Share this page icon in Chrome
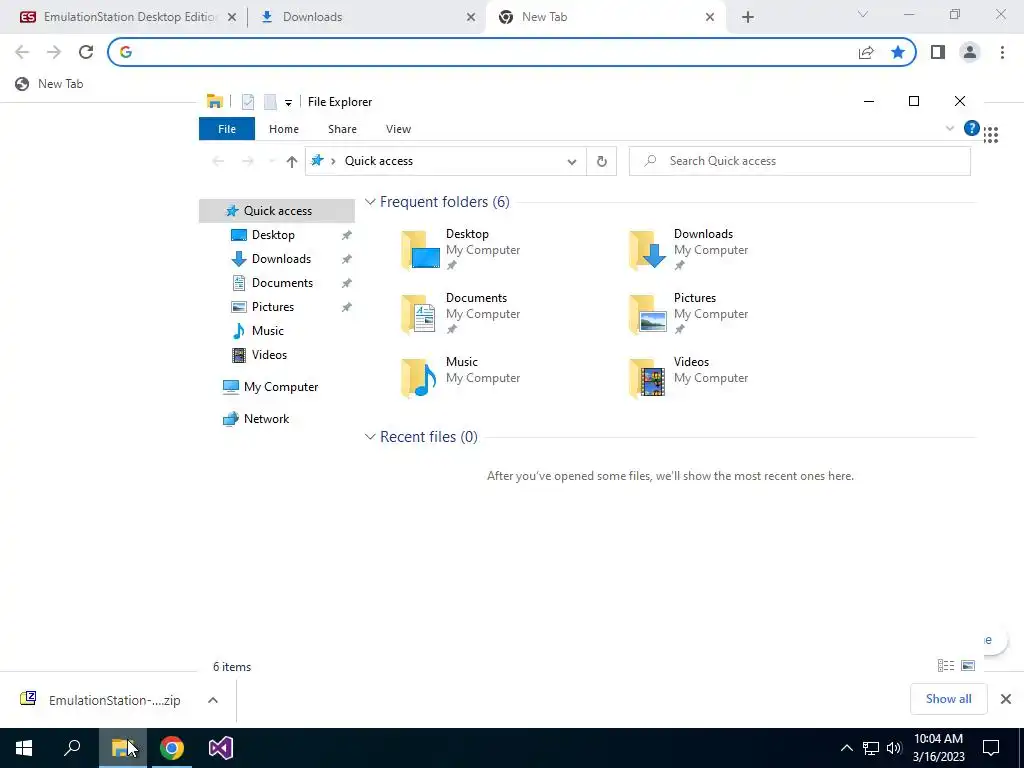1024x768 pixels. pos(866,52)
